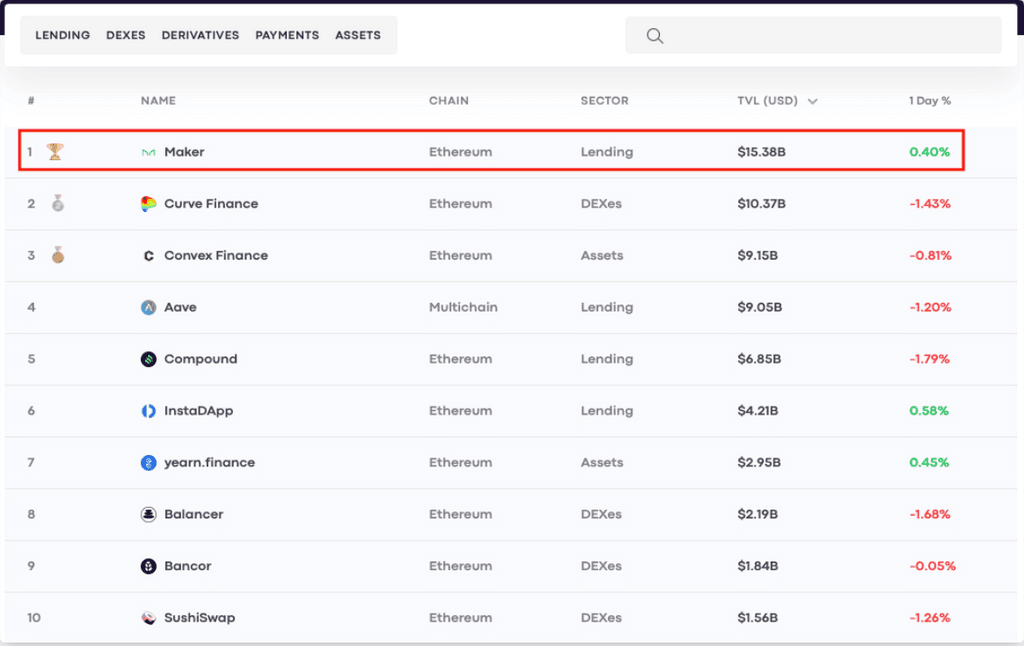Open the Convex Finance project link
The height and width of the screenshot is (646, 1024).
pos(216,255)
